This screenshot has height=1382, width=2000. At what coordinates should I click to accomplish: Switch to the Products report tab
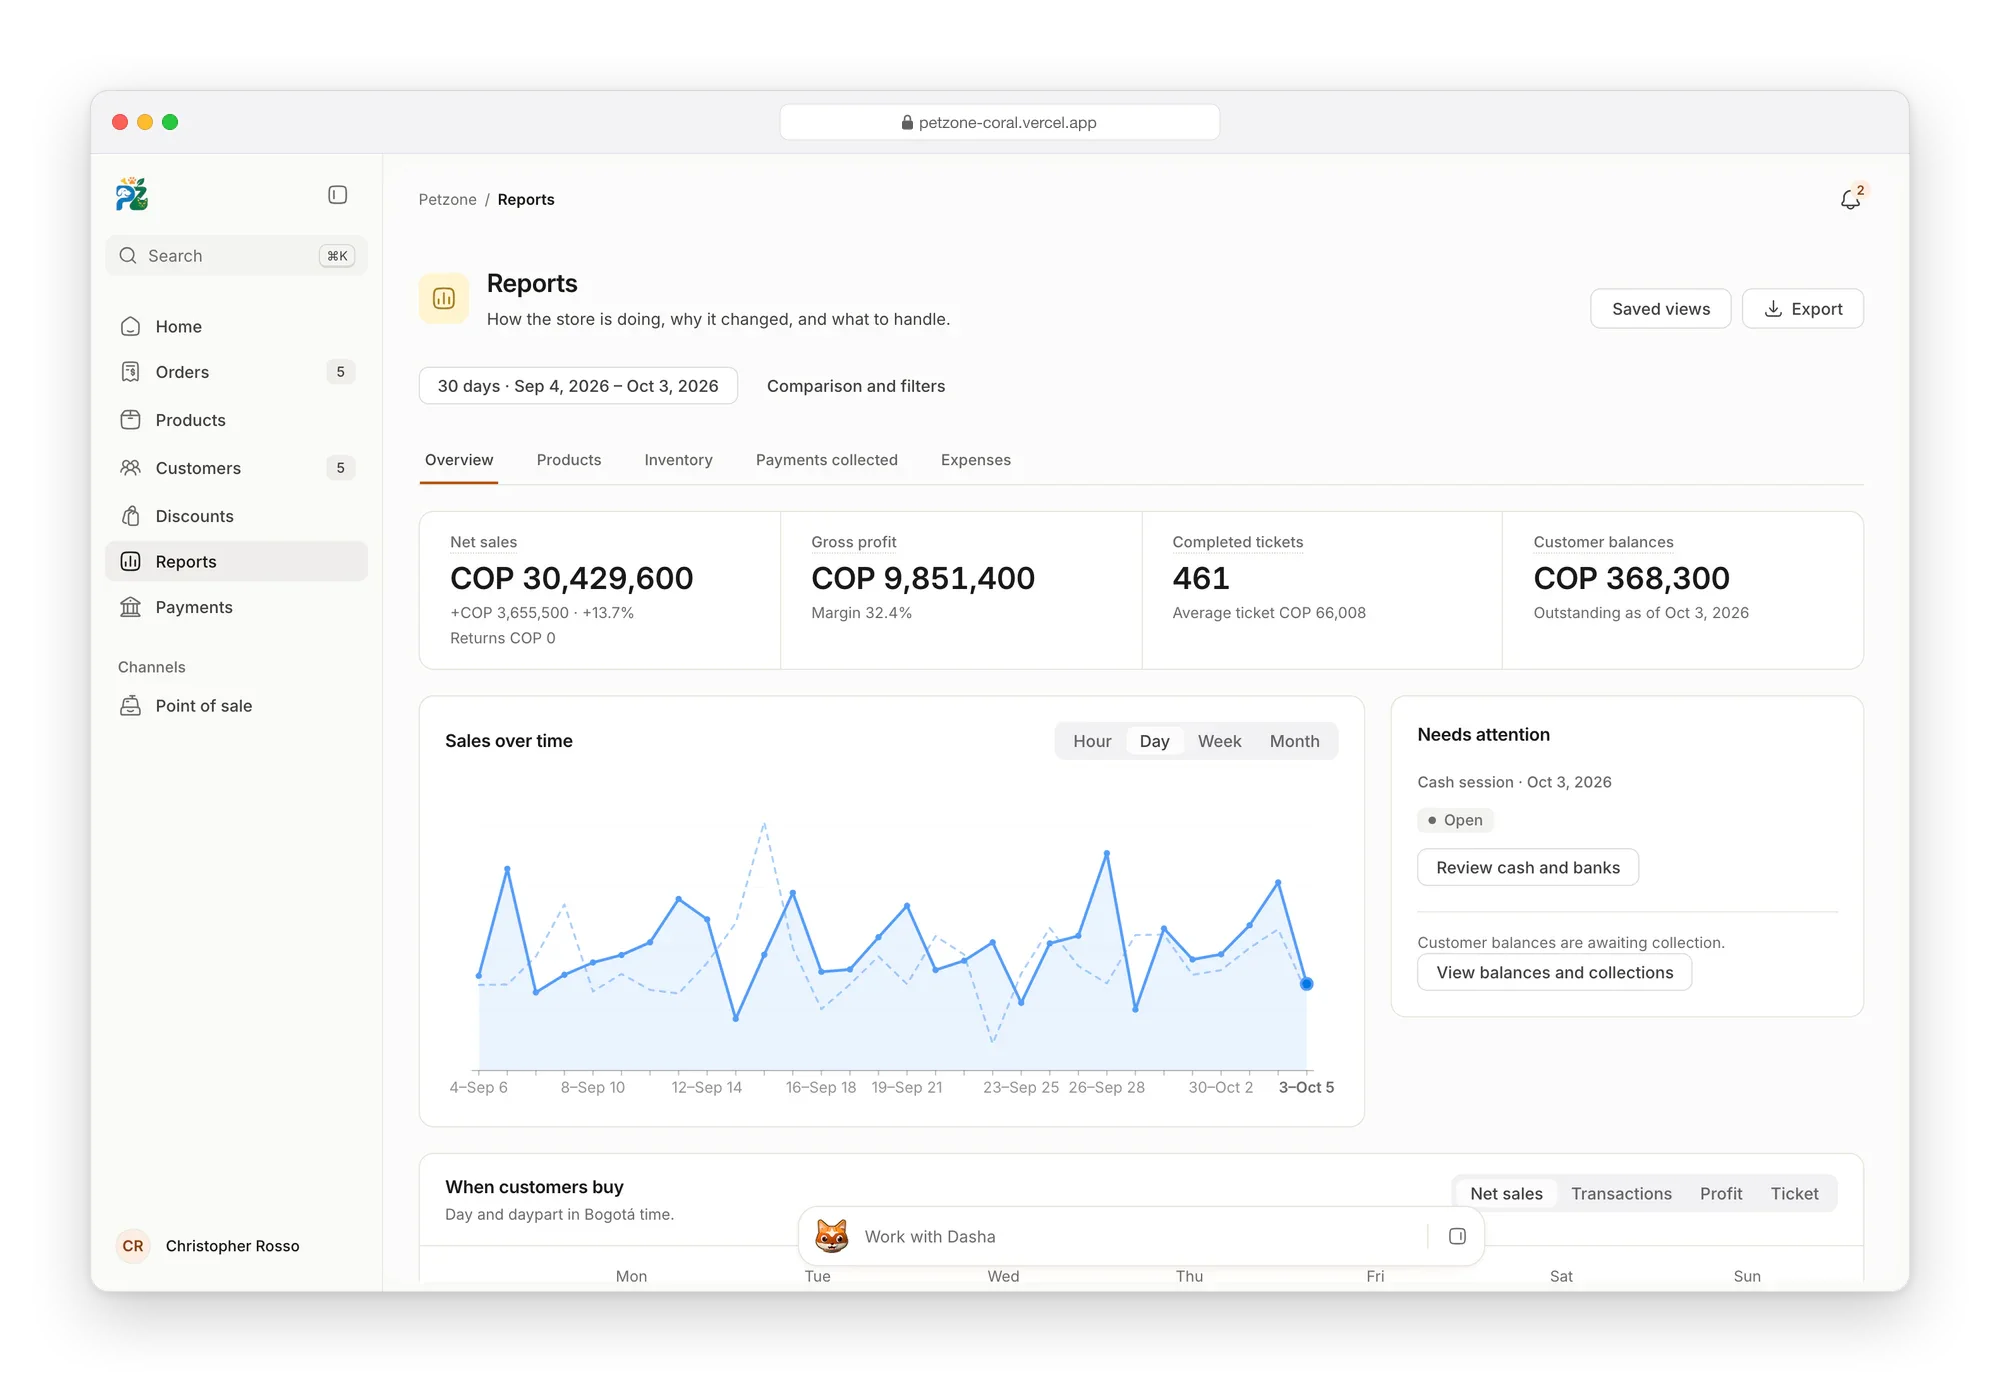point(569,460)
